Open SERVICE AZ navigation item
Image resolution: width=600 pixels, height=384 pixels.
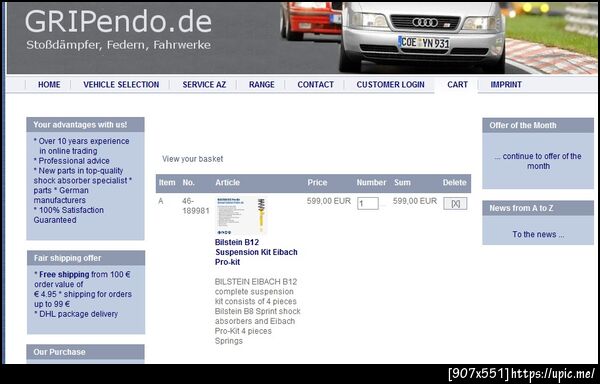(204, 85)
